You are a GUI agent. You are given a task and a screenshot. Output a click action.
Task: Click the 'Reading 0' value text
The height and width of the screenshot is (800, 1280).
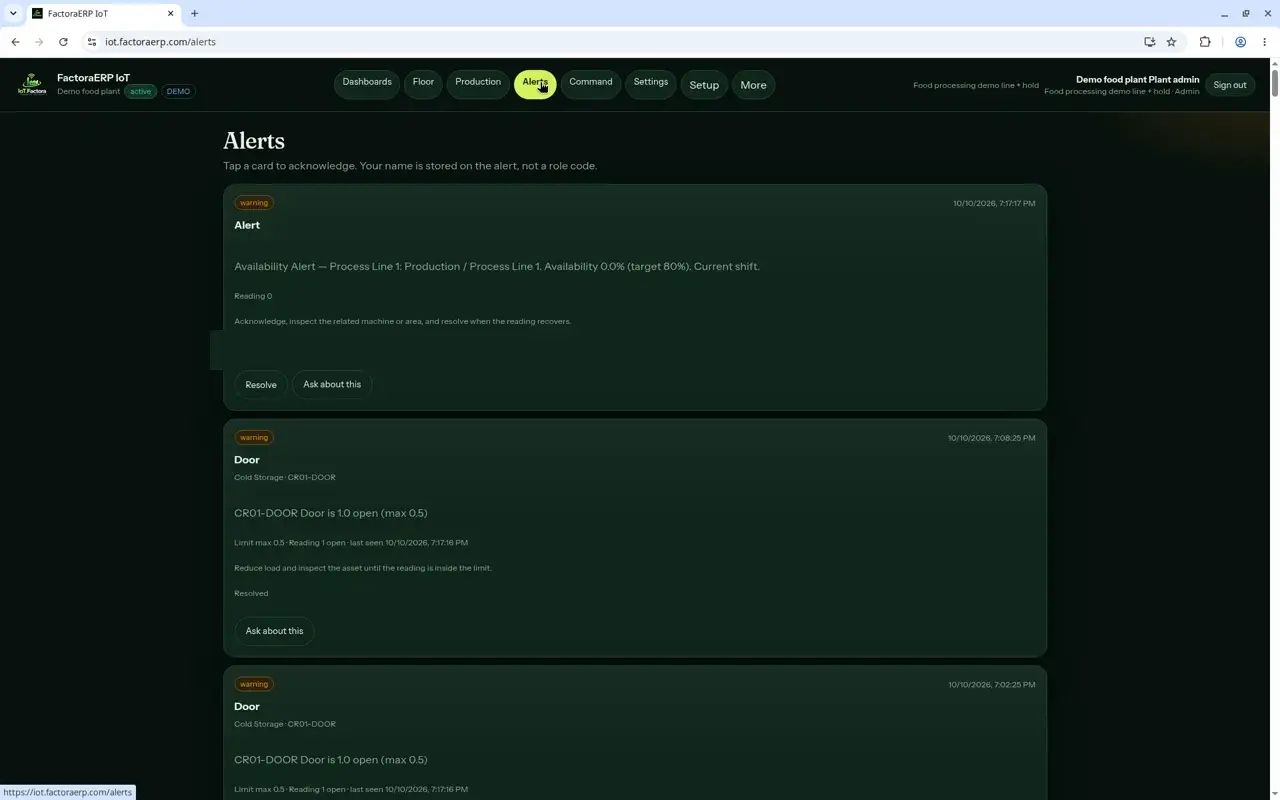[x=253, y=296]
